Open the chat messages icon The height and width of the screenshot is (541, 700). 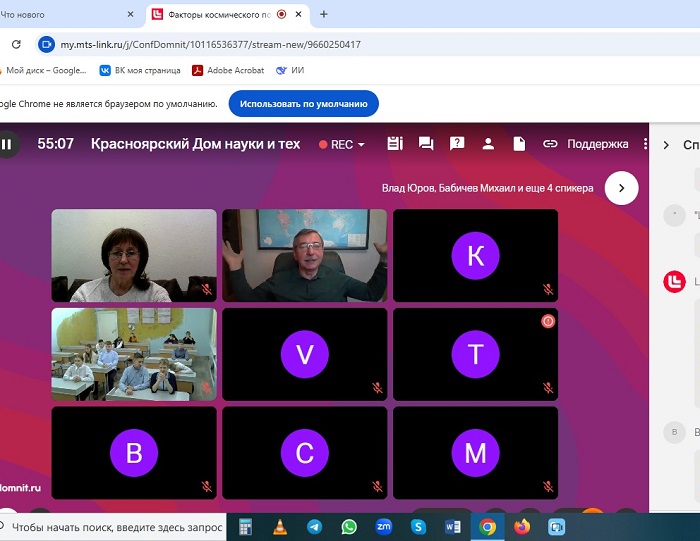426,144
